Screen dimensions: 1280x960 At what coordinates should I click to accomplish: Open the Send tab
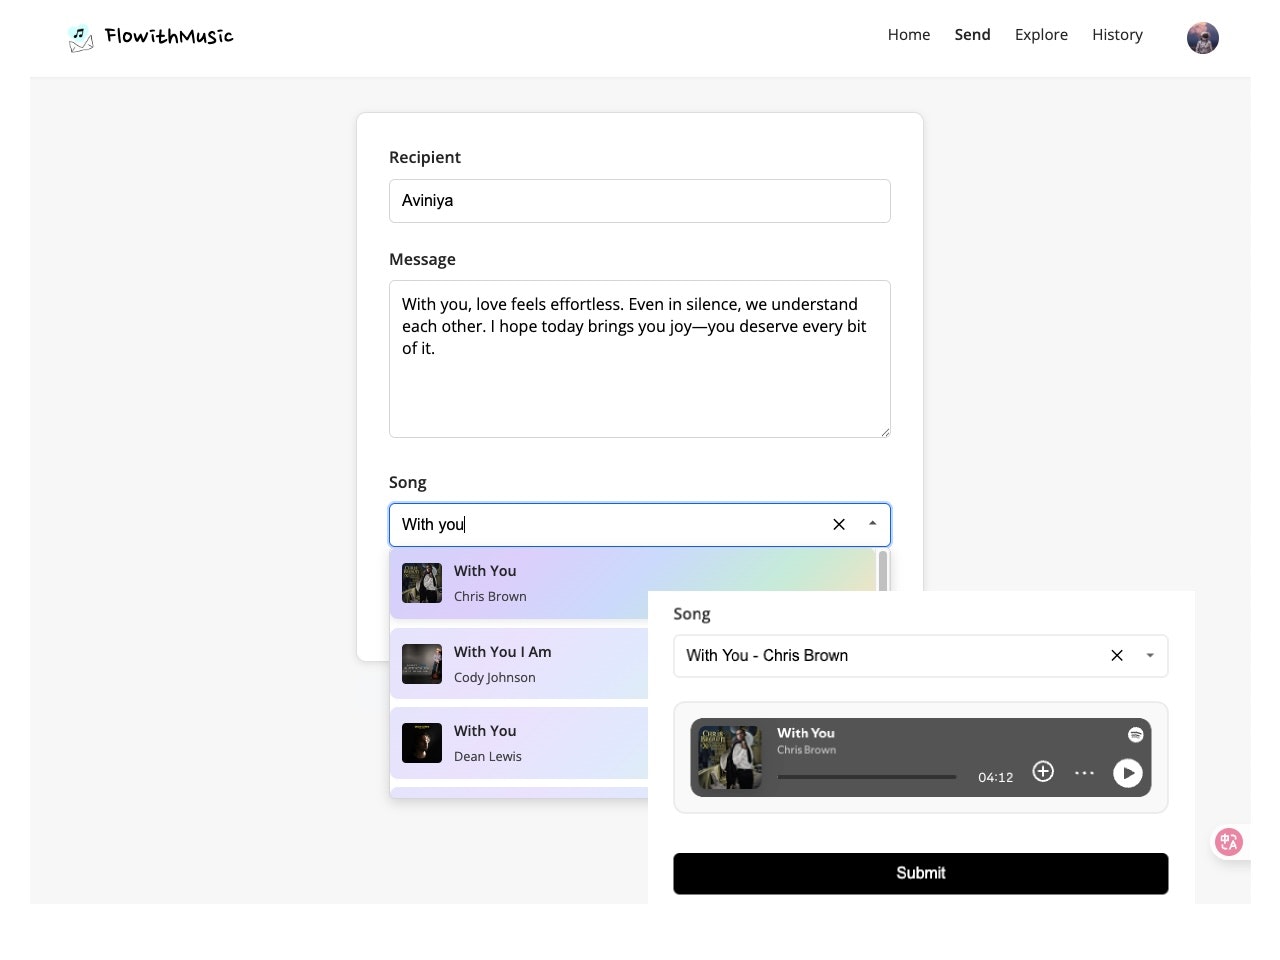[972, 35]
